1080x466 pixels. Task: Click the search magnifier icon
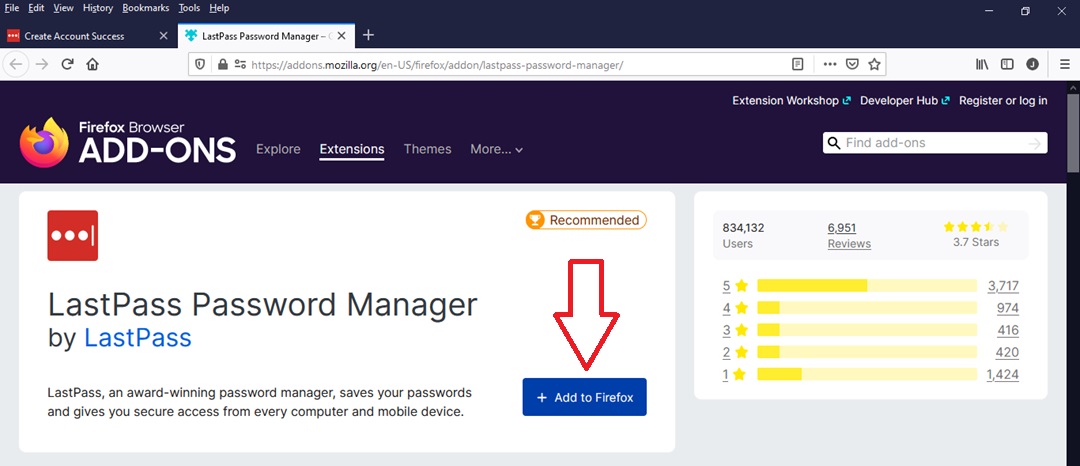[833, 142]
